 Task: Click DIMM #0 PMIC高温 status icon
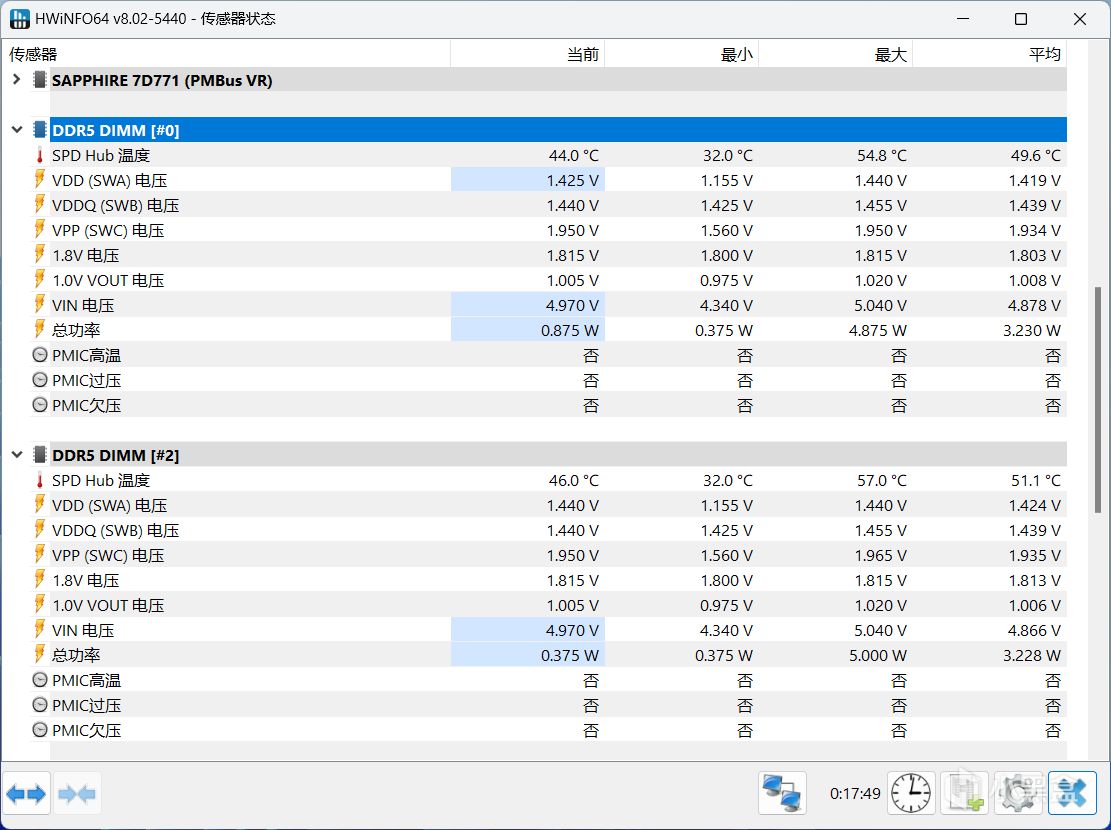tap(40, 354)
